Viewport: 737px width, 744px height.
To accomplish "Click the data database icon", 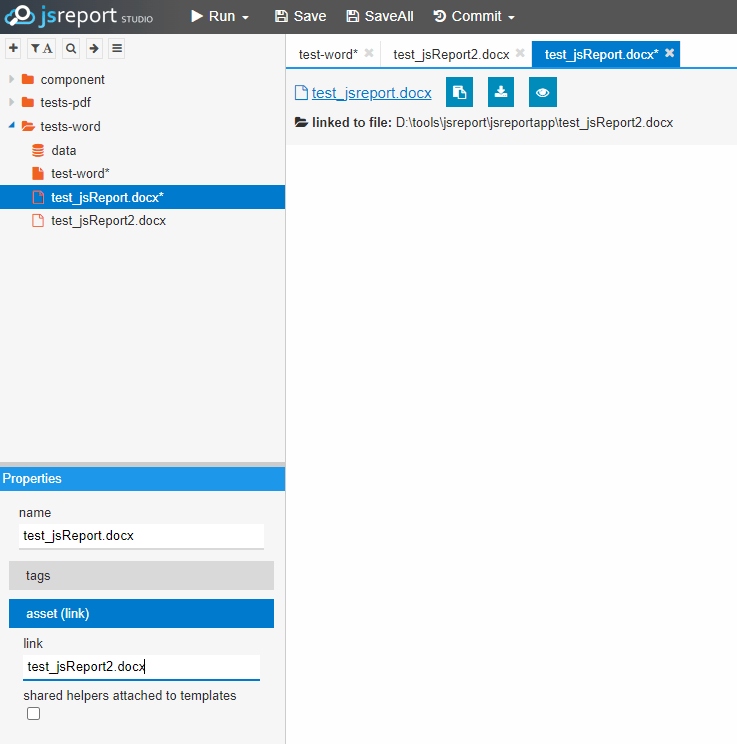I will [x=38, y=150].
